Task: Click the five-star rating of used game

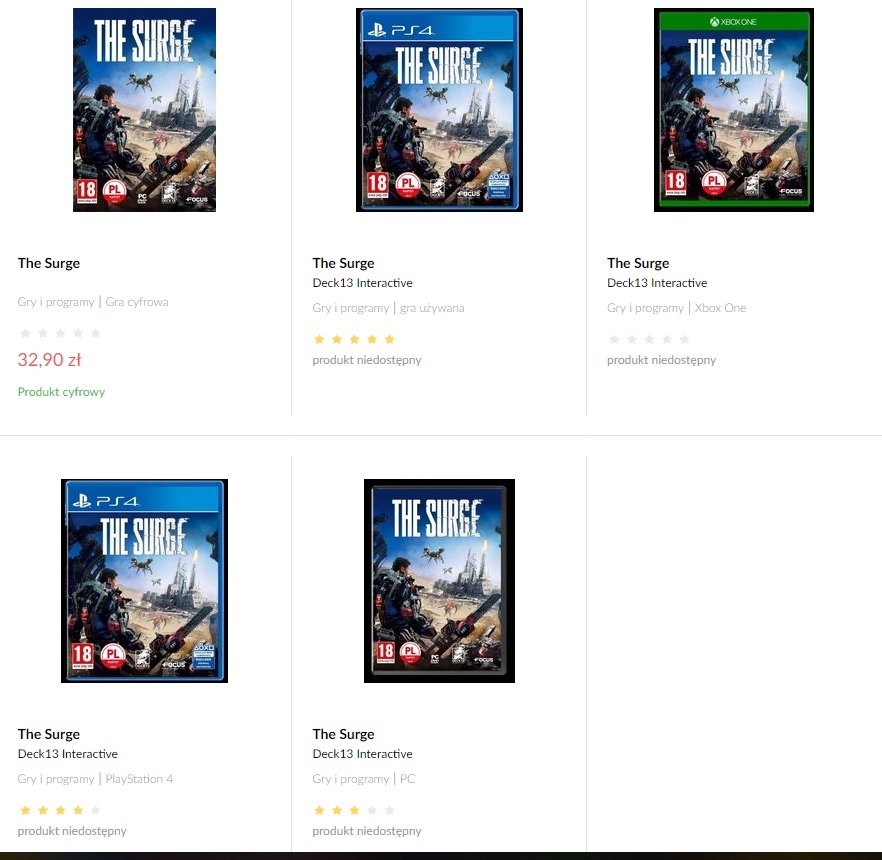Action: point(354,339)
